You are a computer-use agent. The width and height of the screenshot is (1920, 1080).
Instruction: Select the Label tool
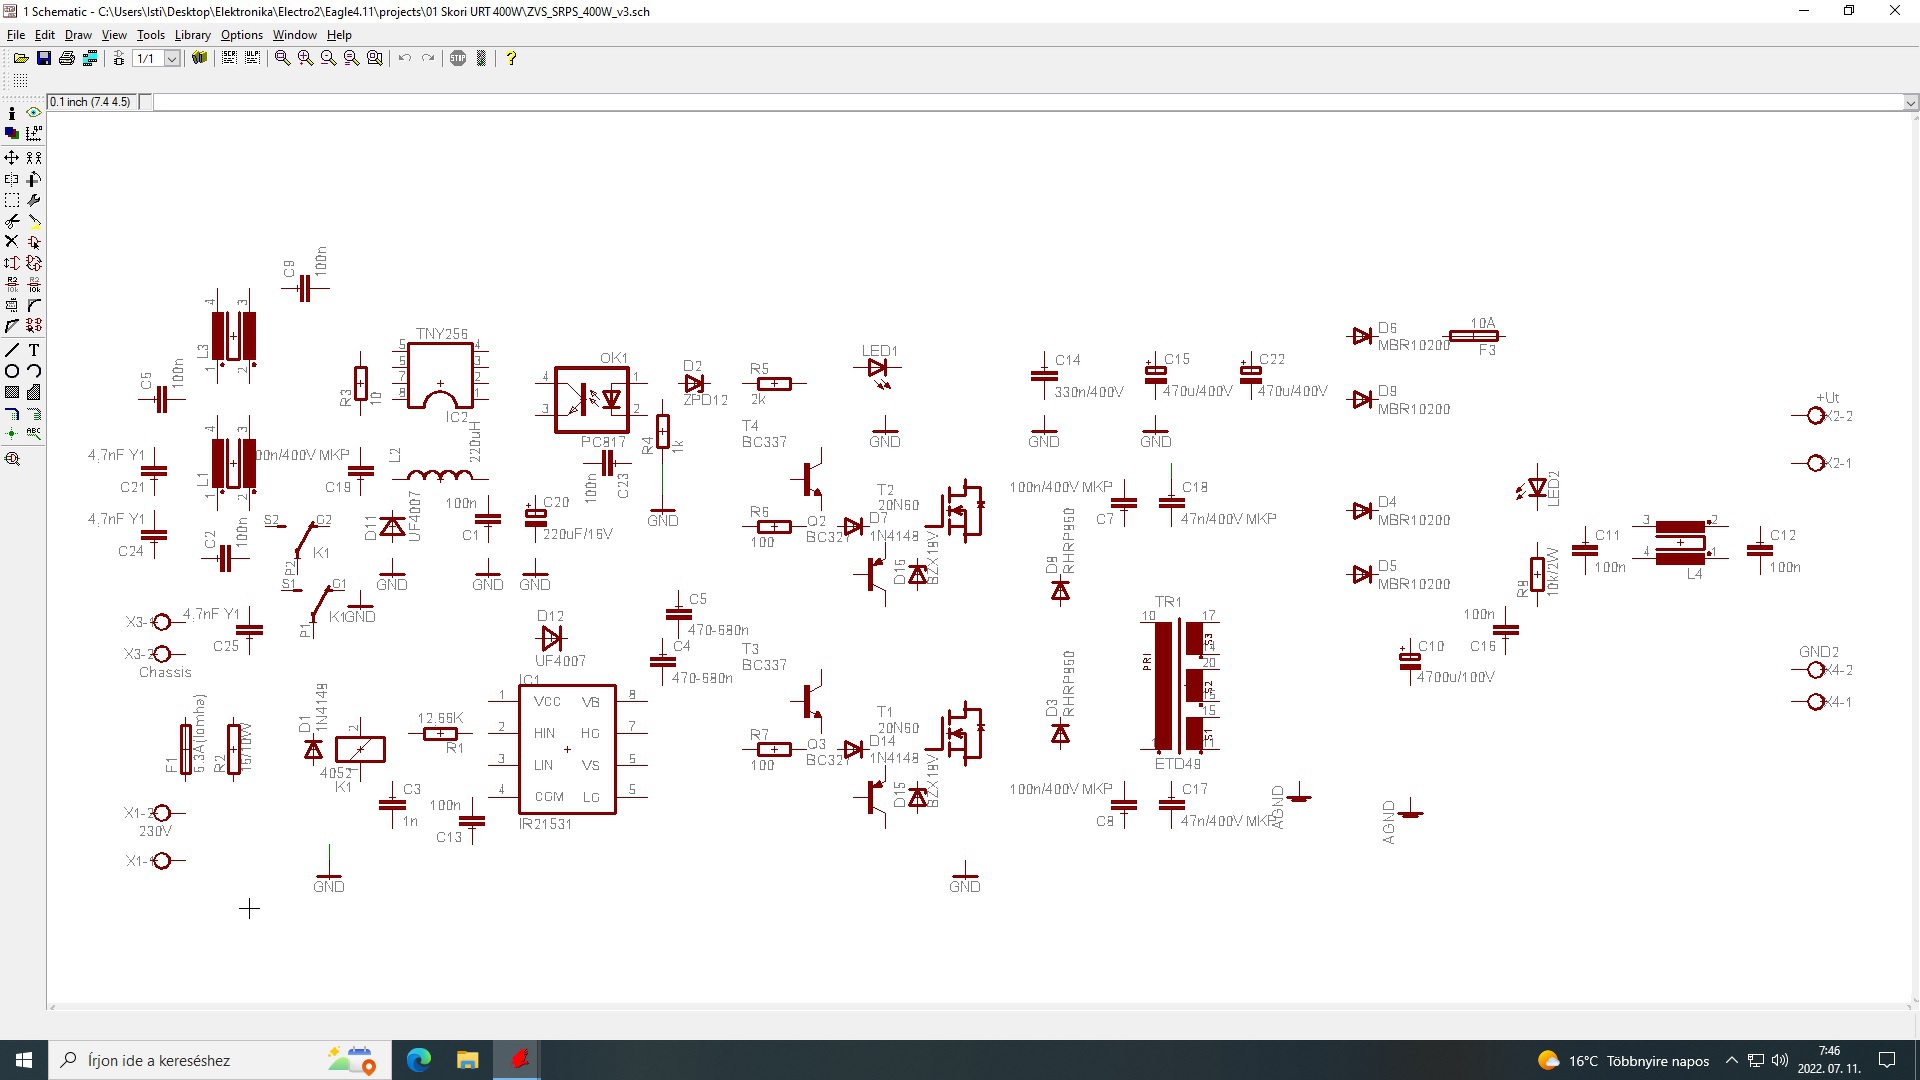[x=34, y=434]
